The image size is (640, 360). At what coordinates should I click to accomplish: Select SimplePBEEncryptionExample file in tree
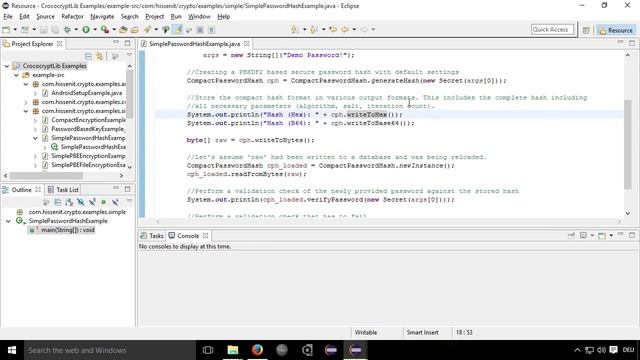coord(88,156)
